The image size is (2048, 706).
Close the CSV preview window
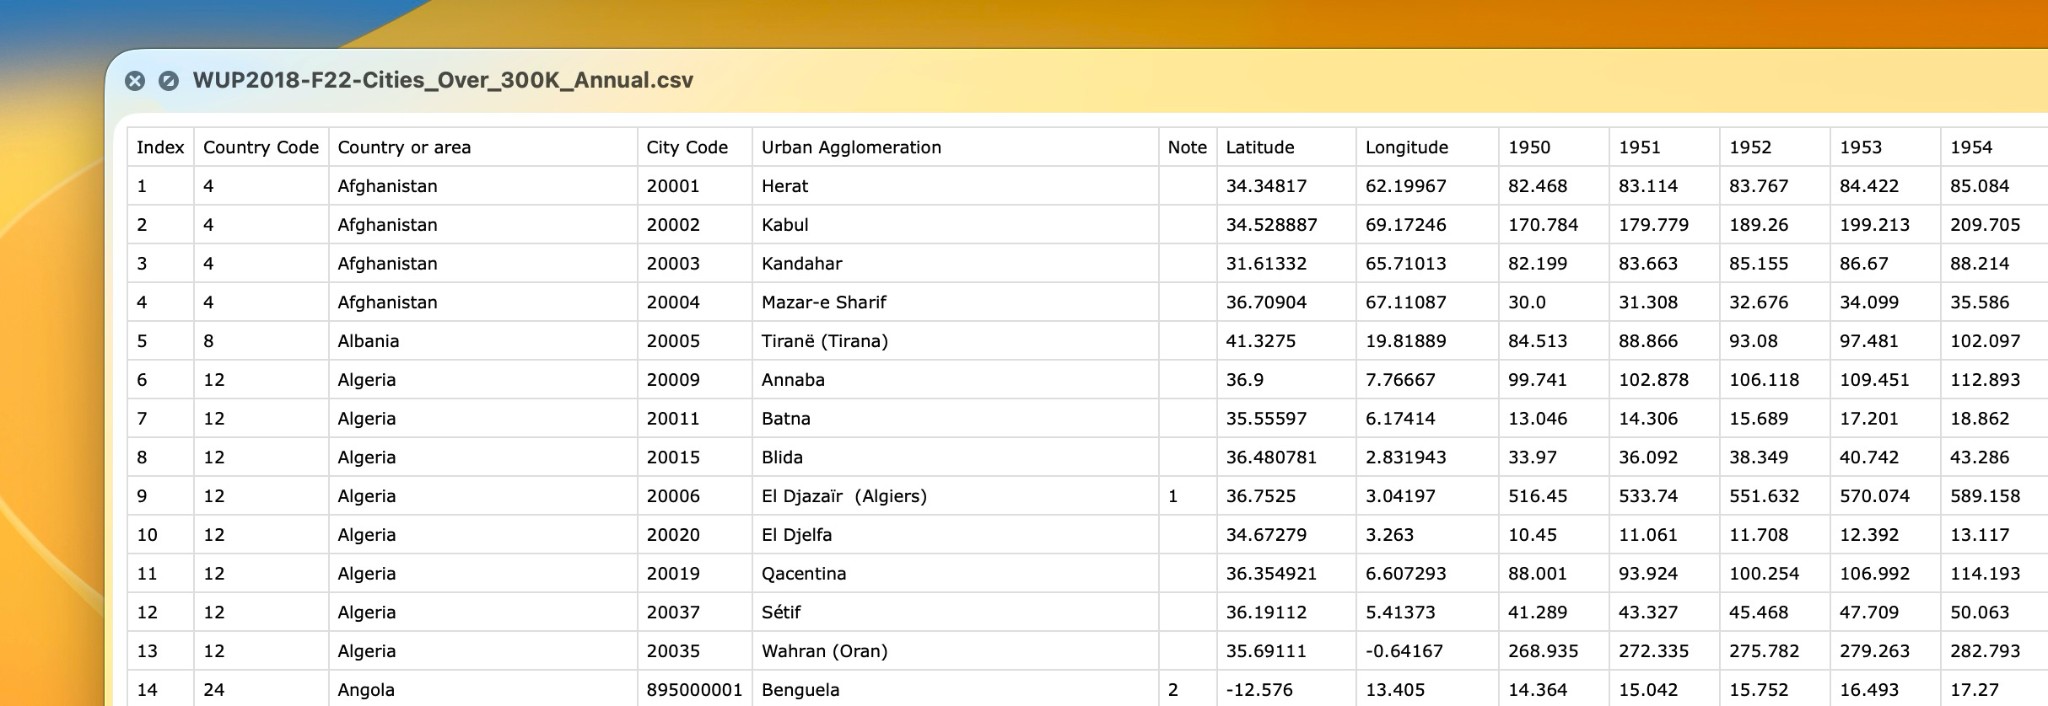(135, 81)
